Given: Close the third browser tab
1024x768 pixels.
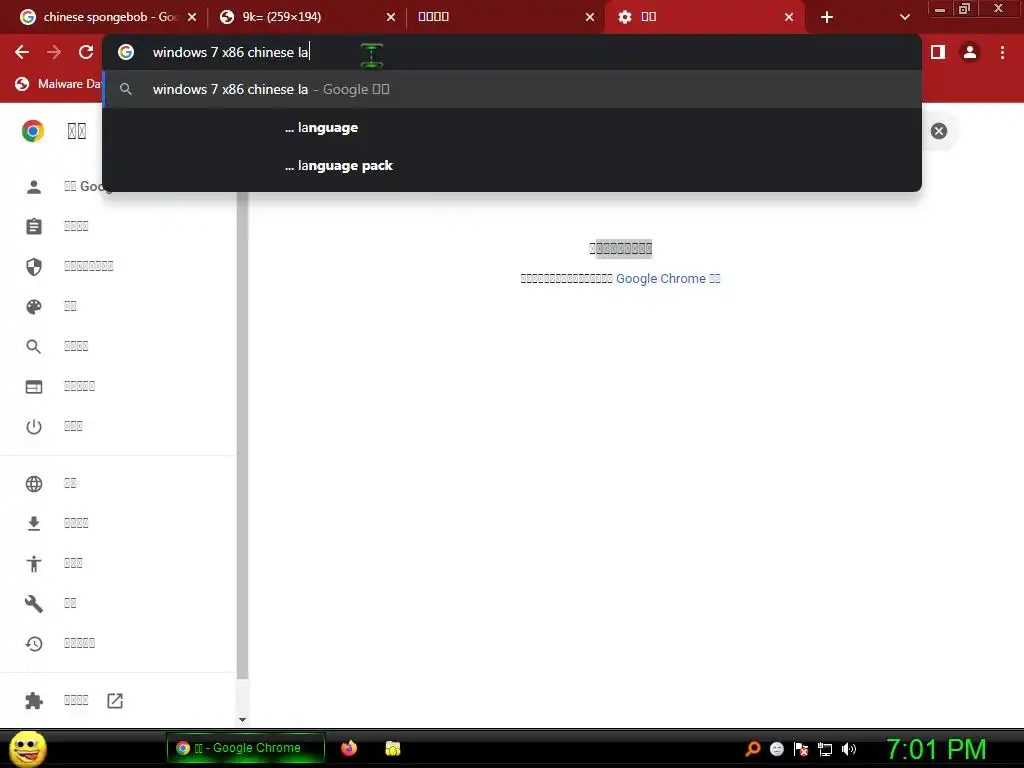Looking at the screenshot, I should tap(590, 17).
